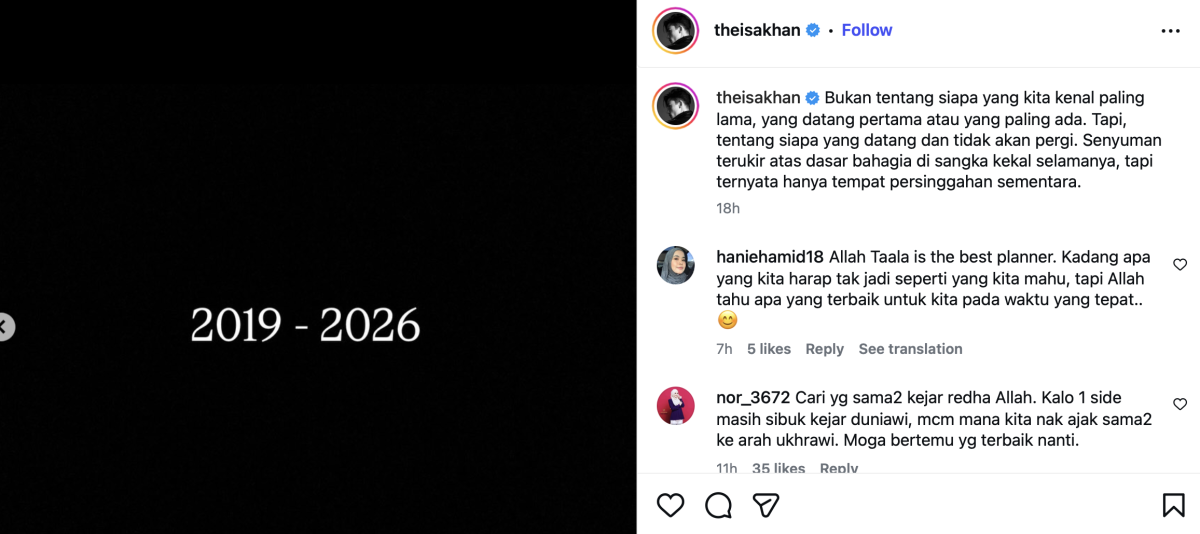View haniehamid18's profile avatar

(x=675, y=265)
